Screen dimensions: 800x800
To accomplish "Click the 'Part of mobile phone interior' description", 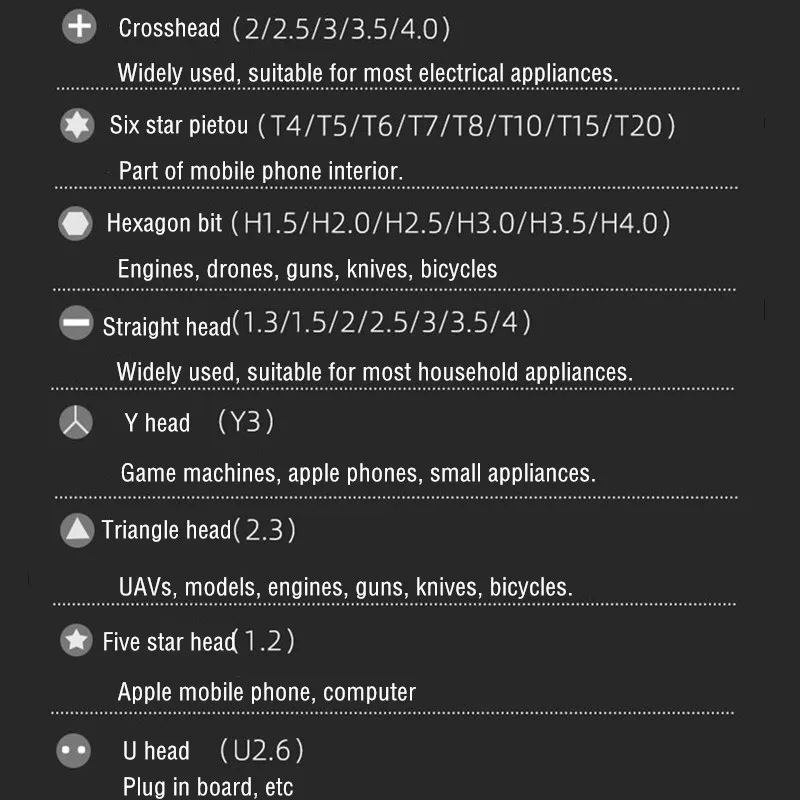I will (261, 171).
